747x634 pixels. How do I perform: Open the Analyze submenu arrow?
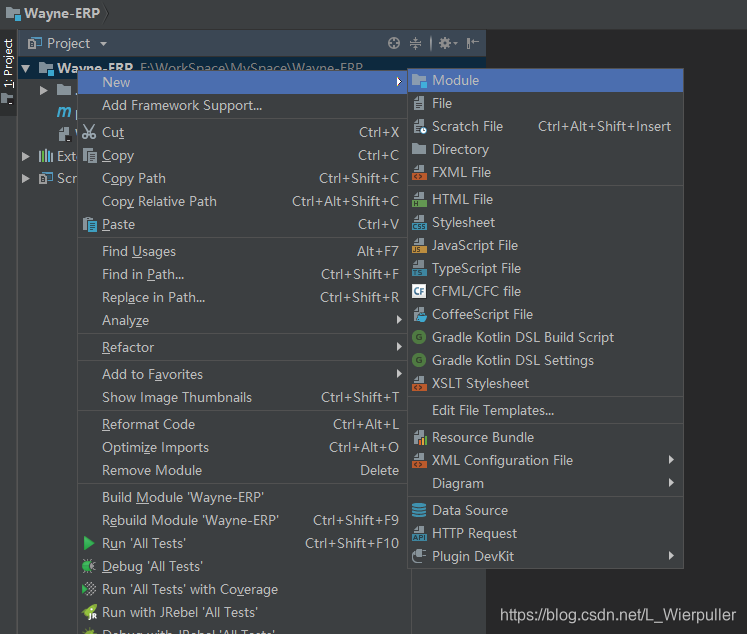(x=399, y=320)
